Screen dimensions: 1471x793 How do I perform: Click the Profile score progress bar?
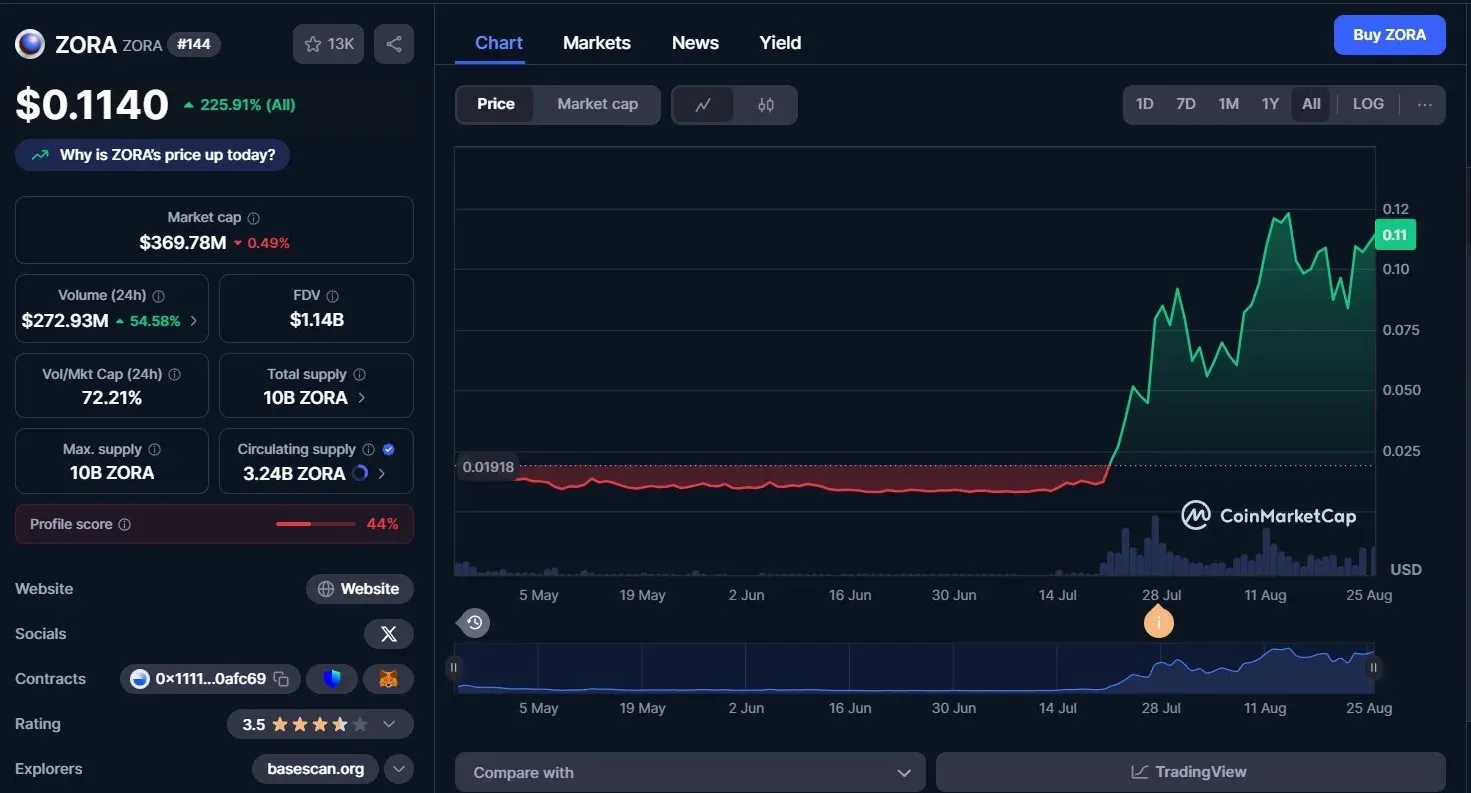pos(315,524)
